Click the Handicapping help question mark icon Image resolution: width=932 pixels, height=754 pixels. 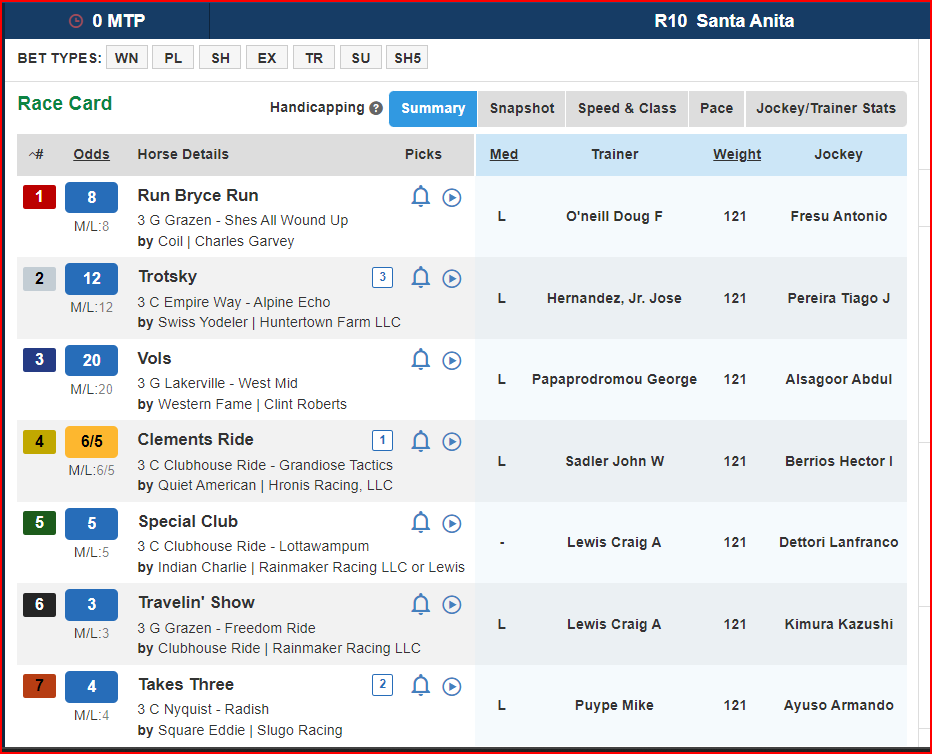coord(376,108)
